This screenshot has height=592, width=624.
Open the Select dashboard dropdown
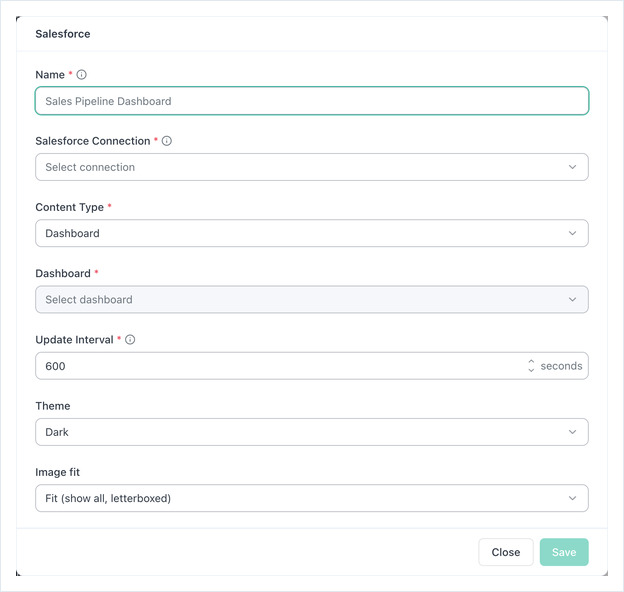coord(312,300)
